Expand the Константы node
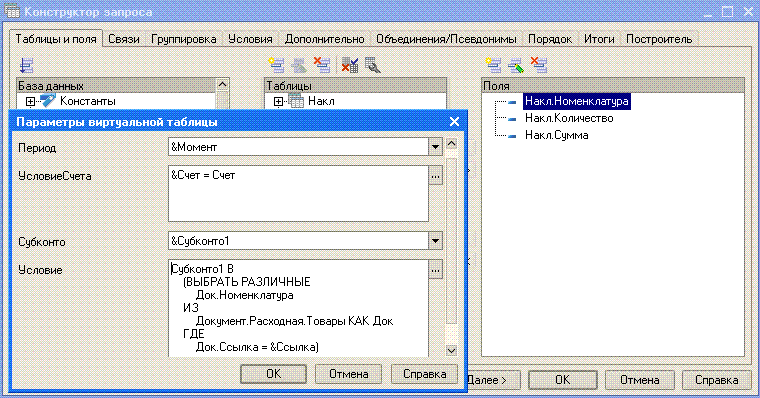Screen dimensions: 760x398 click(x=31, y=102)
